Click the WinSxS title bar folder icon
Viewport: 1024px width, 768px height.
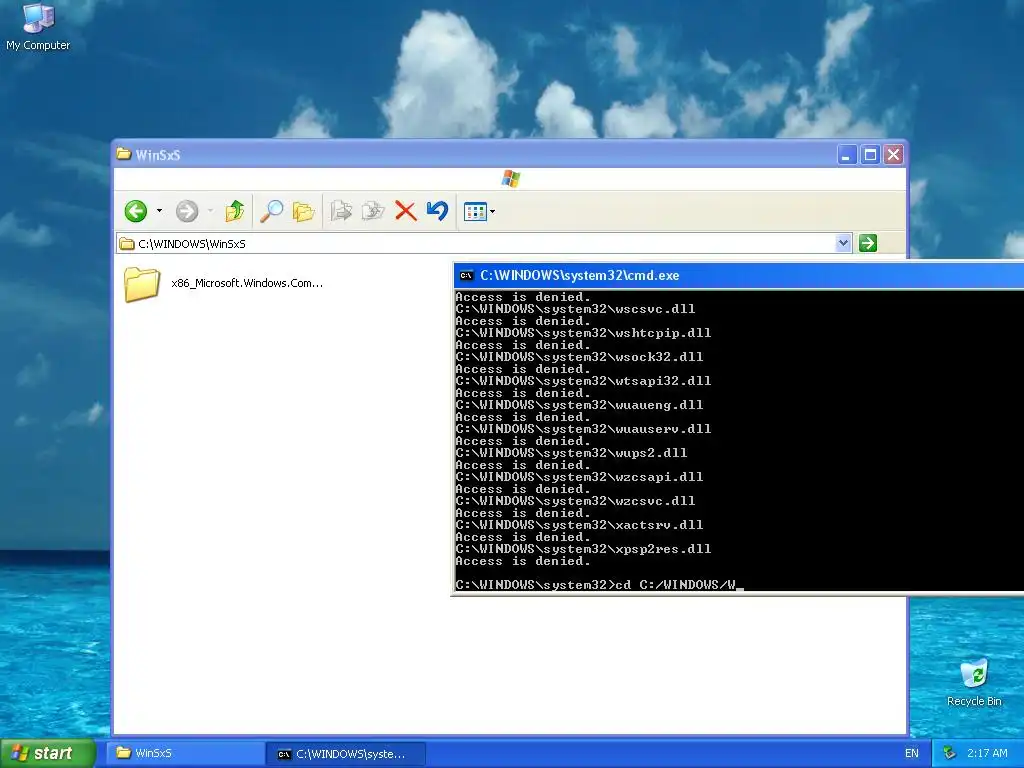123,154
